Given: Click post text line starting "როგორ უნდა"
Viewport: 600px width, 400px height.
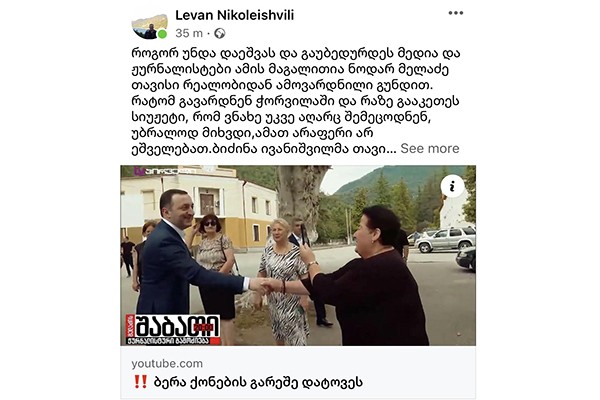Looking at the screenshot, I should pos(296,54).
